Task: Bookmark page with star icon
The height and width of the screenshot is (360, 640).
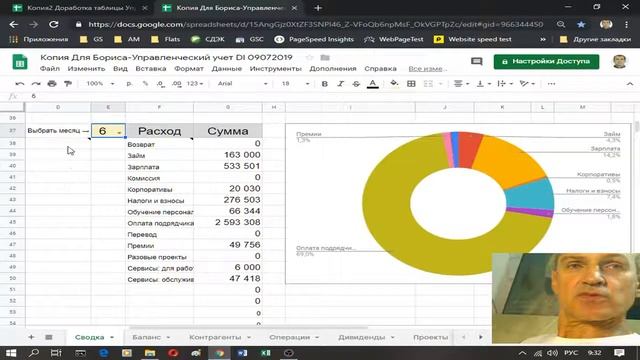Action: click(581, 24)
